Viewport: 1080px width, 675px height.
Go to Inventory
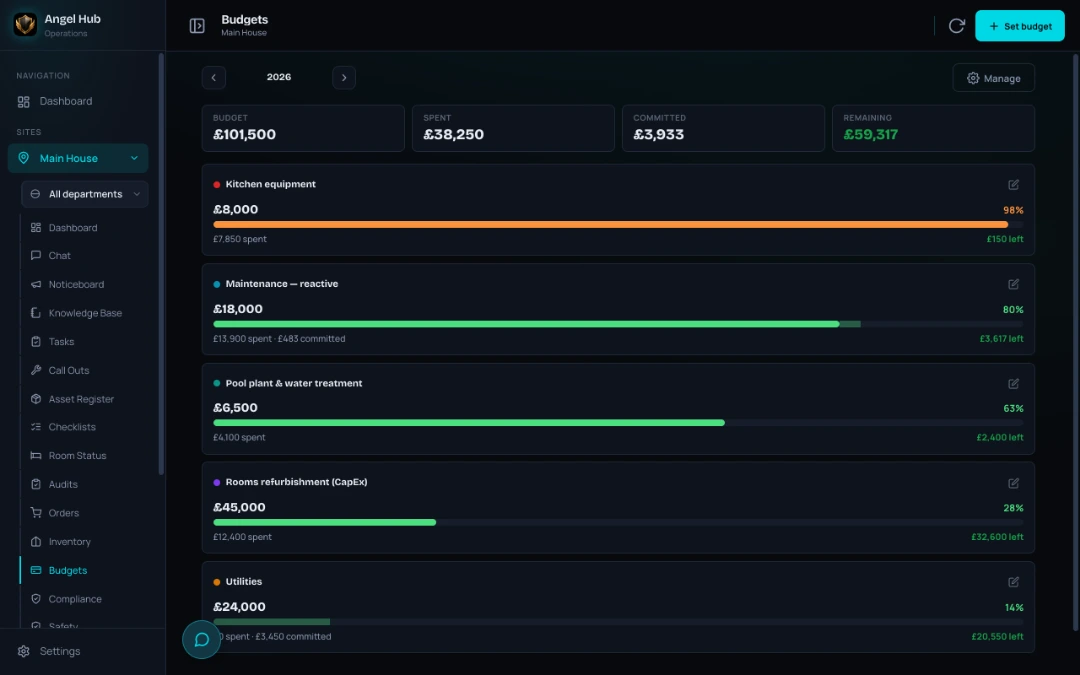click(x=69, y=542)
